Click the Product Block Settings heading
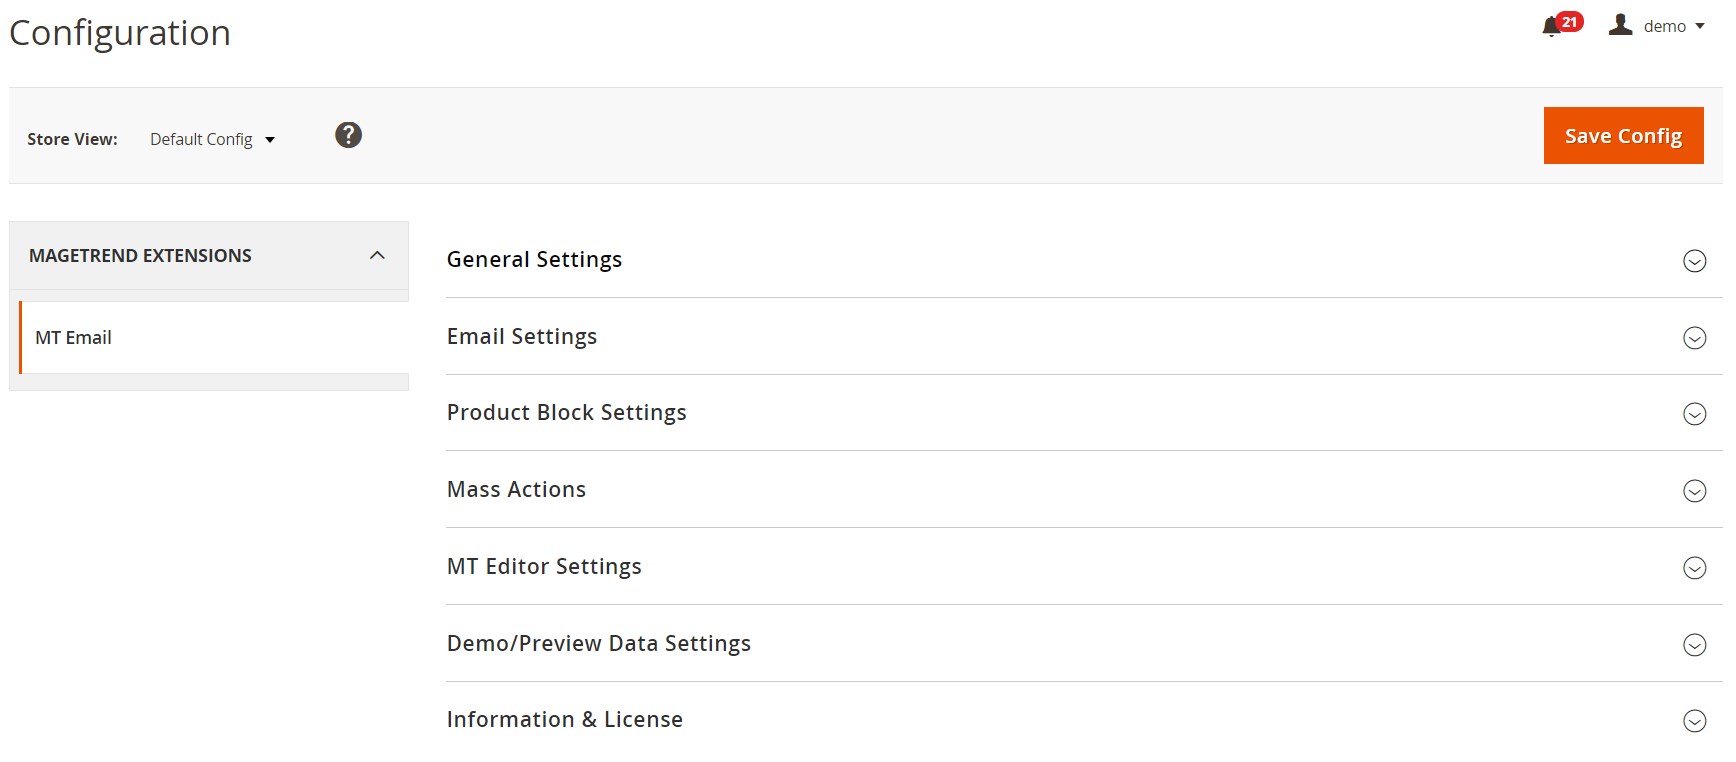The width and height of the screenshot is (1736, 762). [566, 413]
